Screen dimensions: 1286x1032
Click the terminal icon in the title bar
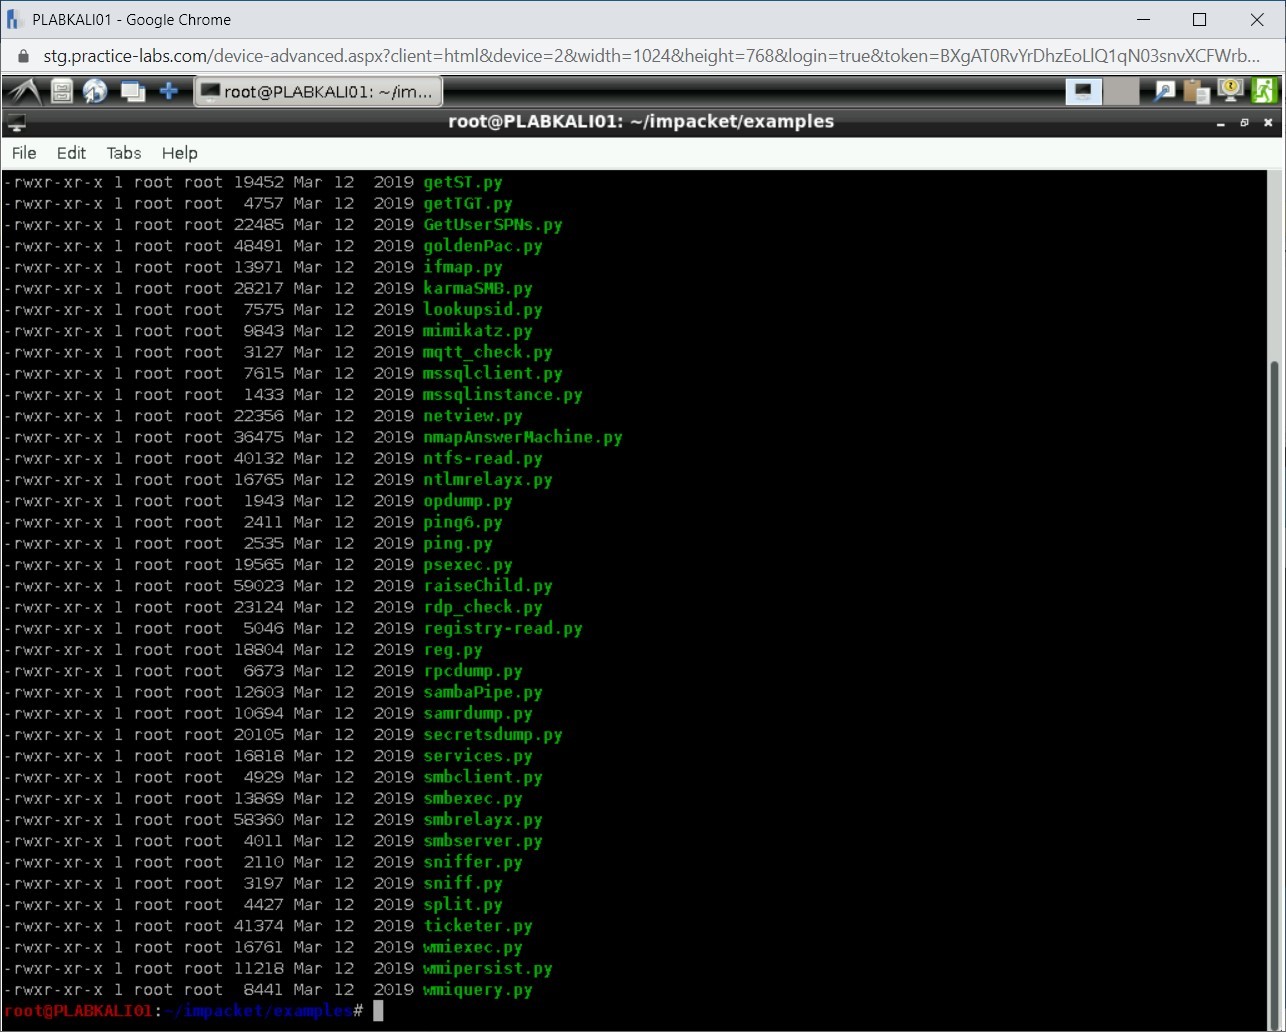16,123
